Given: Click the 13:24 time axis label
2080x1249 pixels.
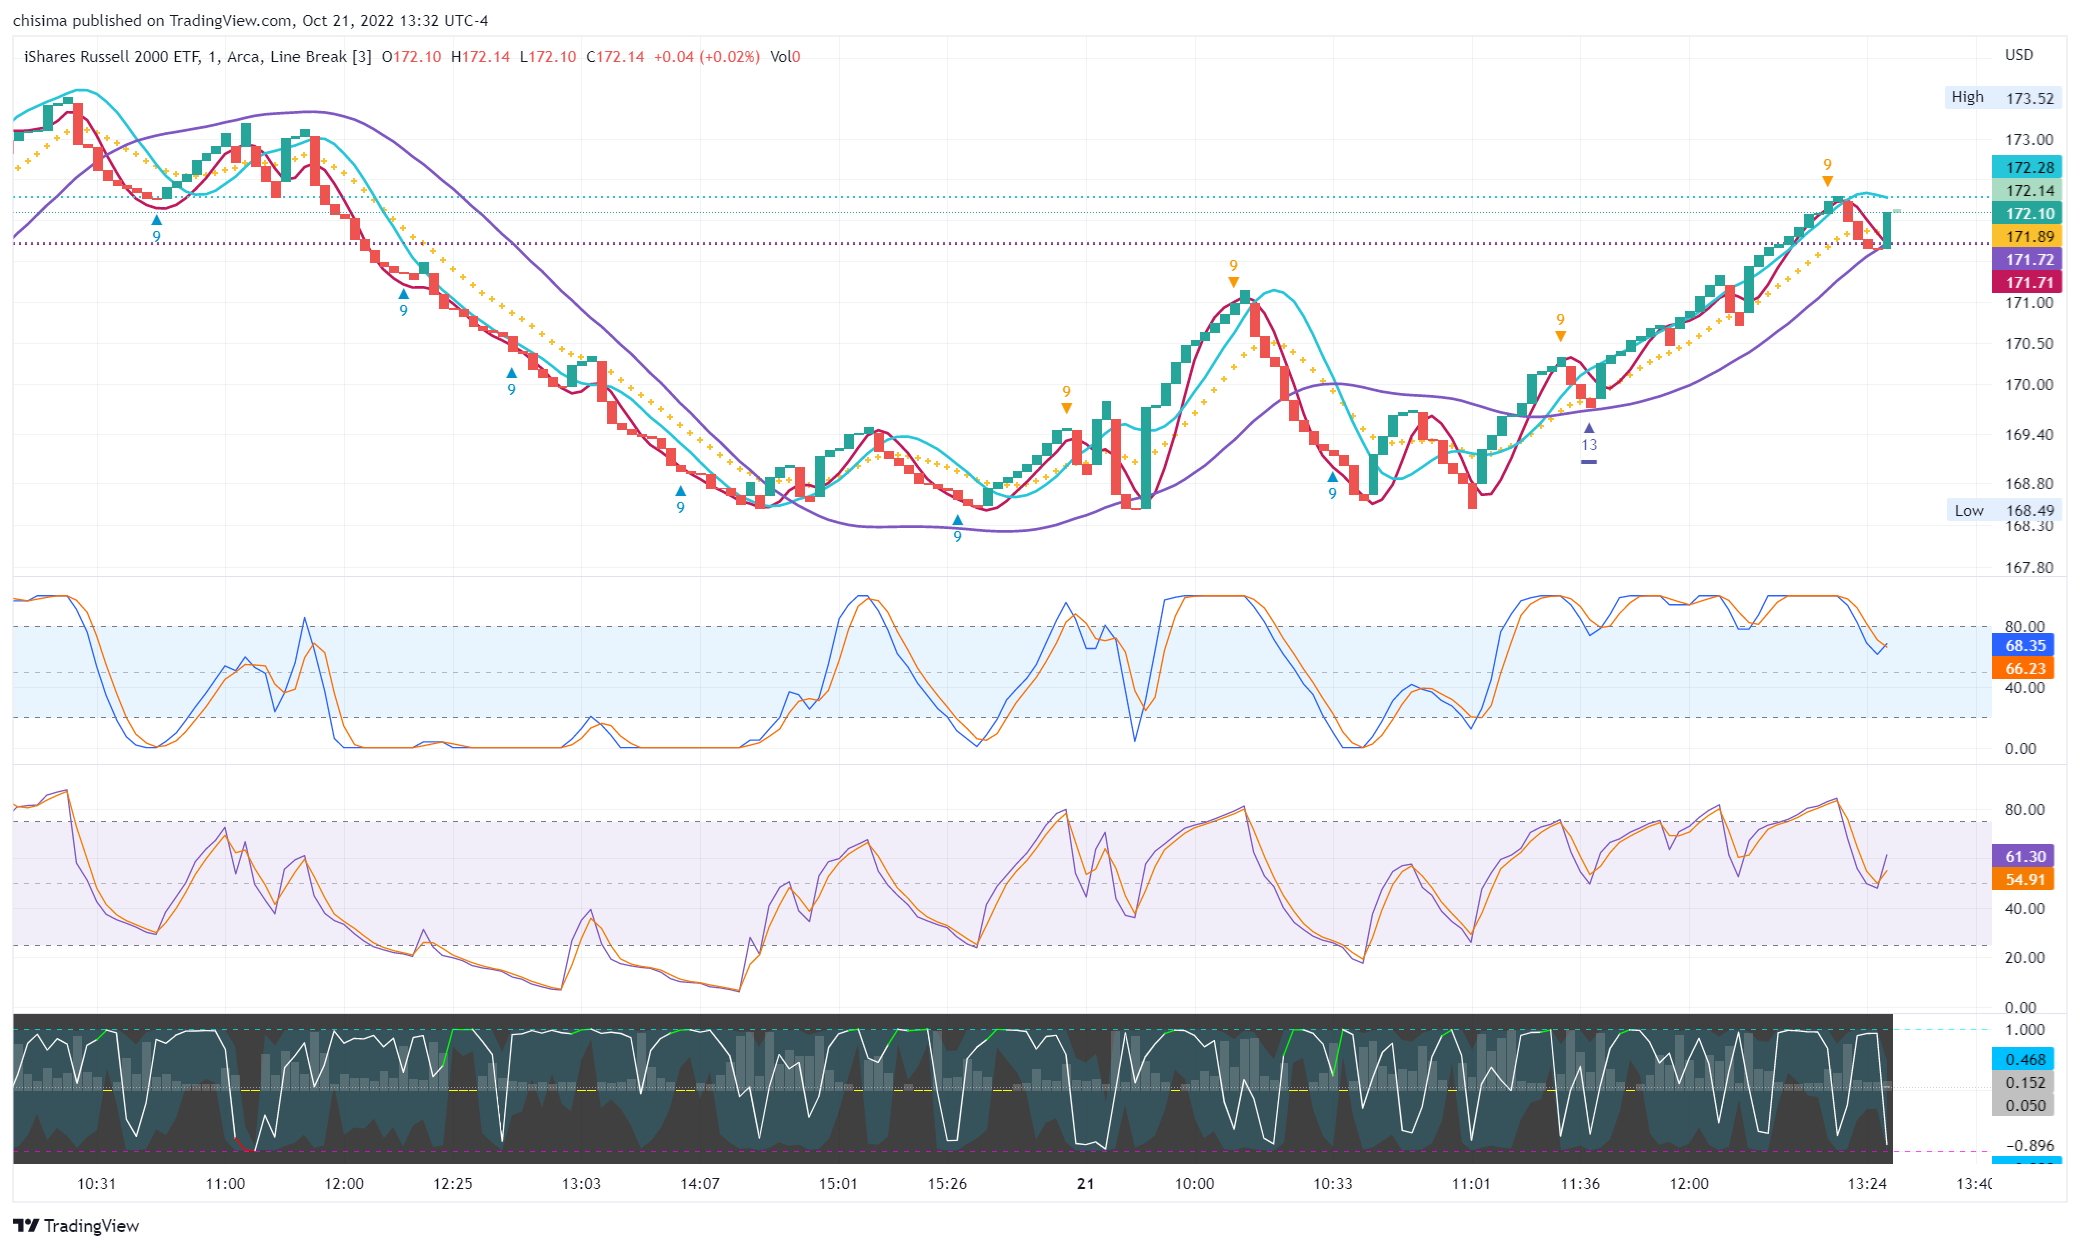Looking at the screenshot, I should [1866, 1183].
